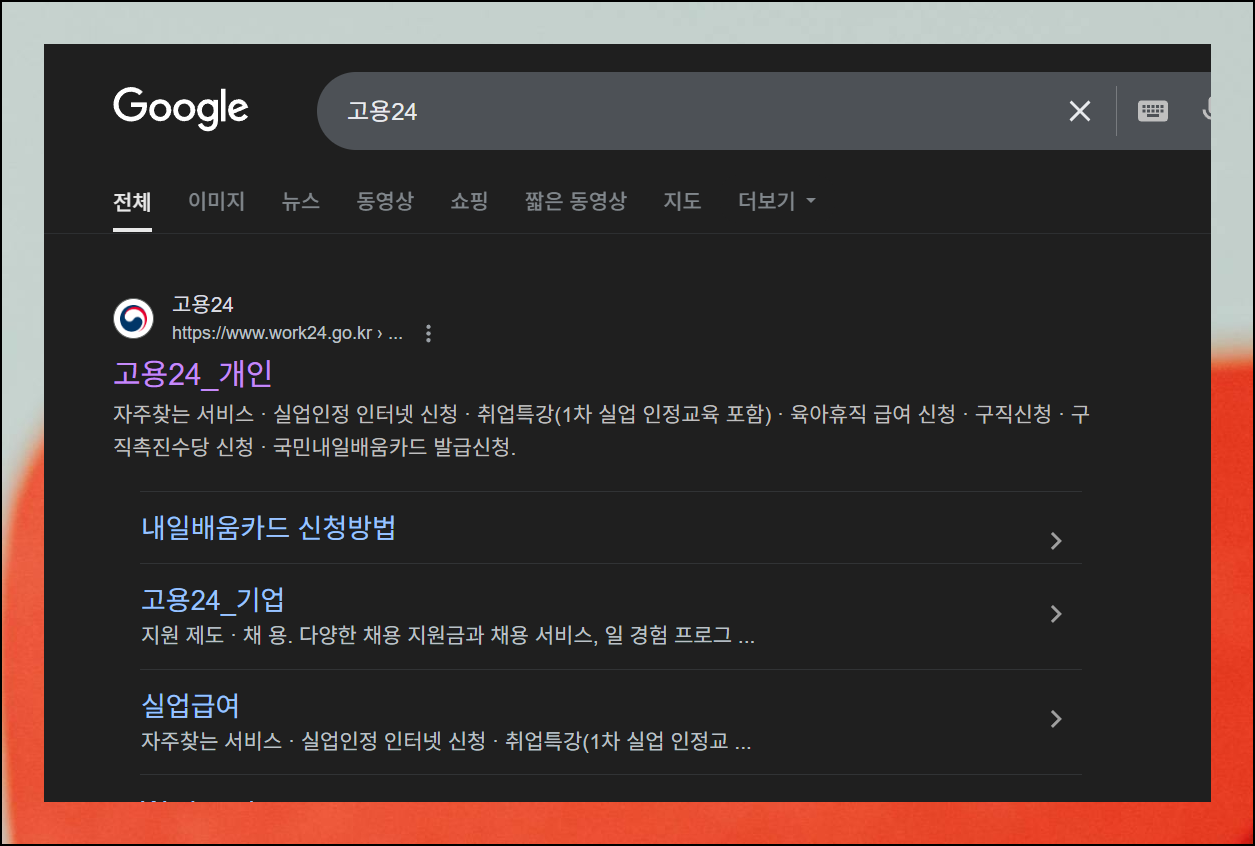The width and height of the screenshot is (1255, 846).
Task: Click the Google logo
Action: tap(181, 108)
